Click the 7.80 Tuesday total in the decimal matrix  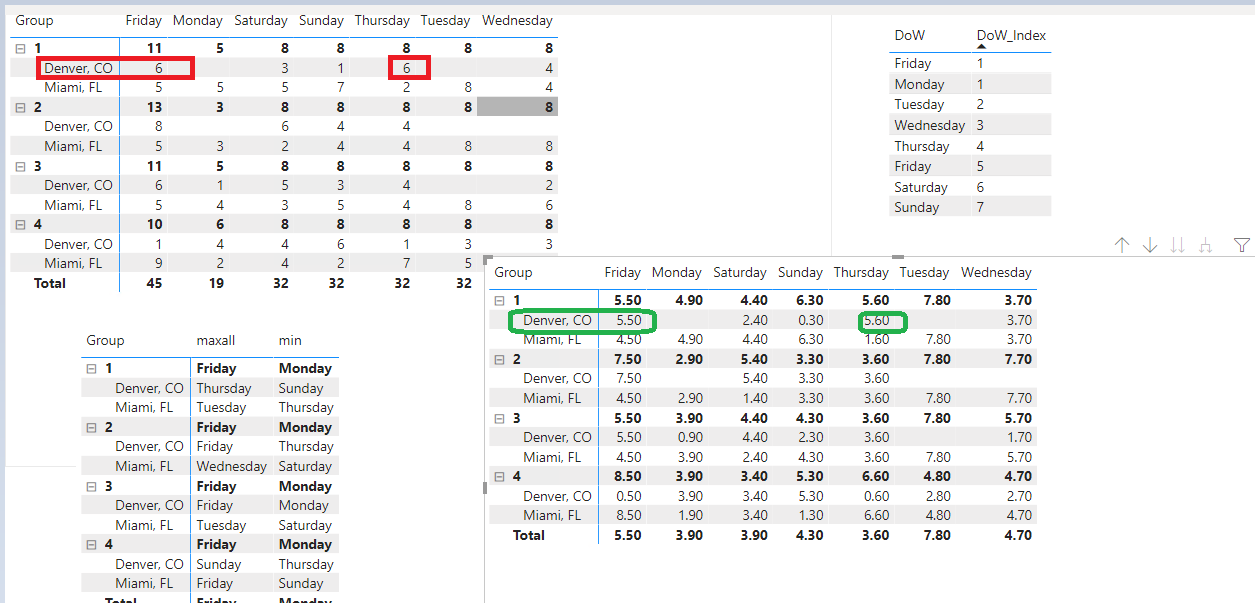point(935,536)
